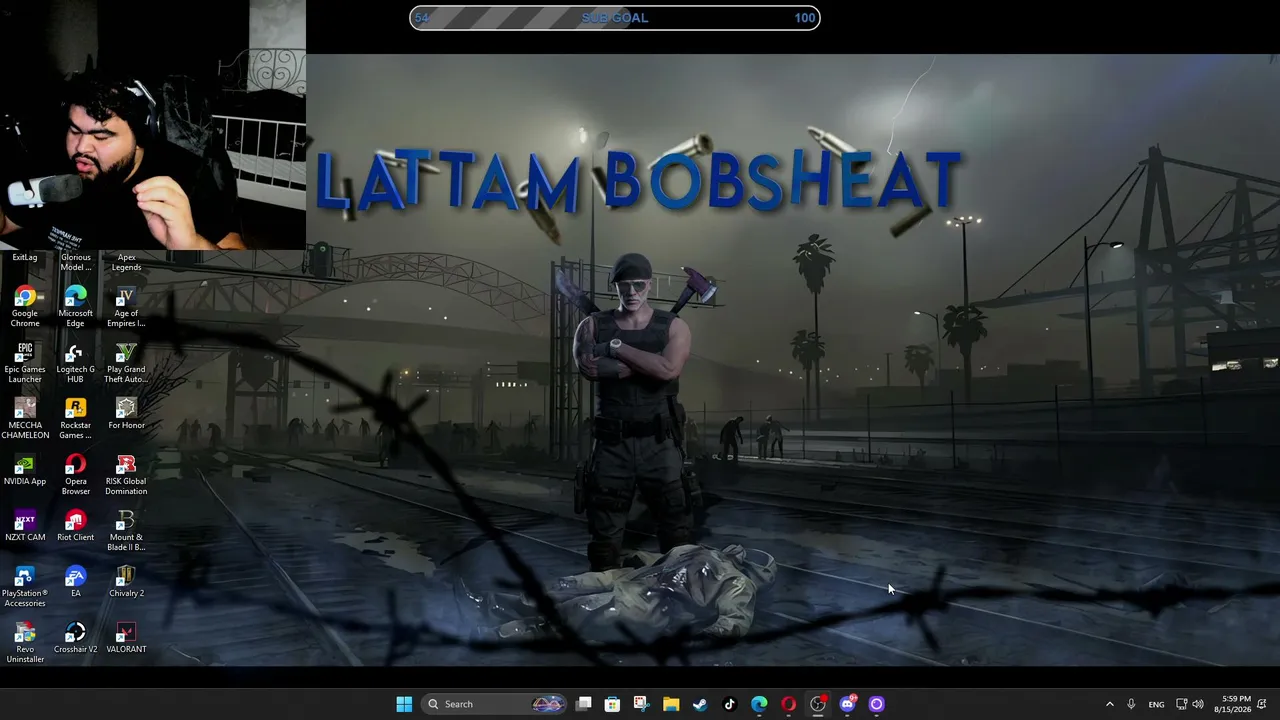Switch to Microsoft Edge on the taskbar
The width and height of the screenshot is (1280, 720).
759,704
